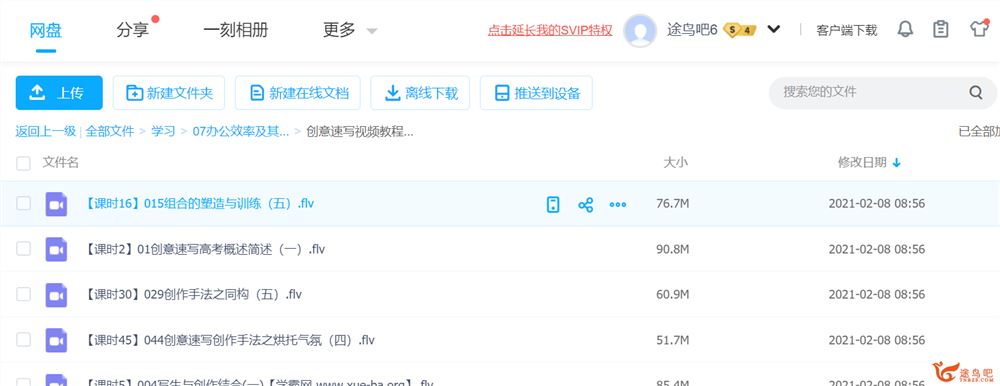Screen dimensions: 1000x386
Task: Push 课时16 file to device icon
Action: tap(553, 204)
